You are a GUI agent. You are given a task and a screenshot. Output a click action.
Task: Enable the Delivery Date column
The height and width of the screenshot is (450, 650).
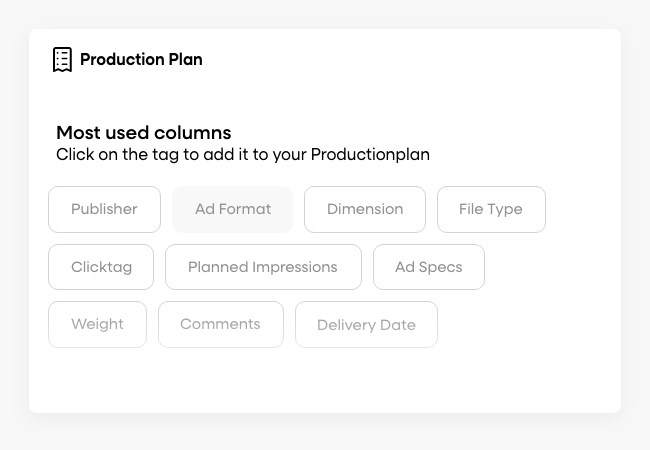pyautogui.click(x=366, y=325)
